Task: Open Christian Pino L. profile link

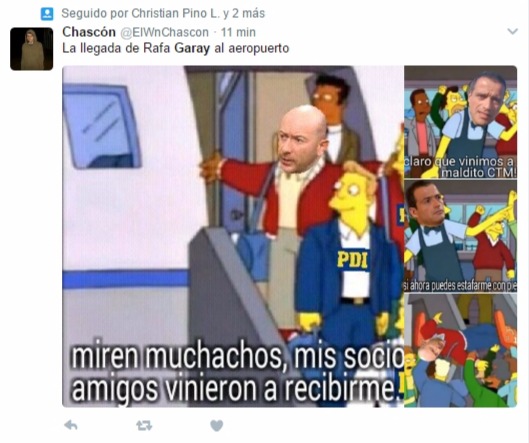Action: tap(175, 13)
